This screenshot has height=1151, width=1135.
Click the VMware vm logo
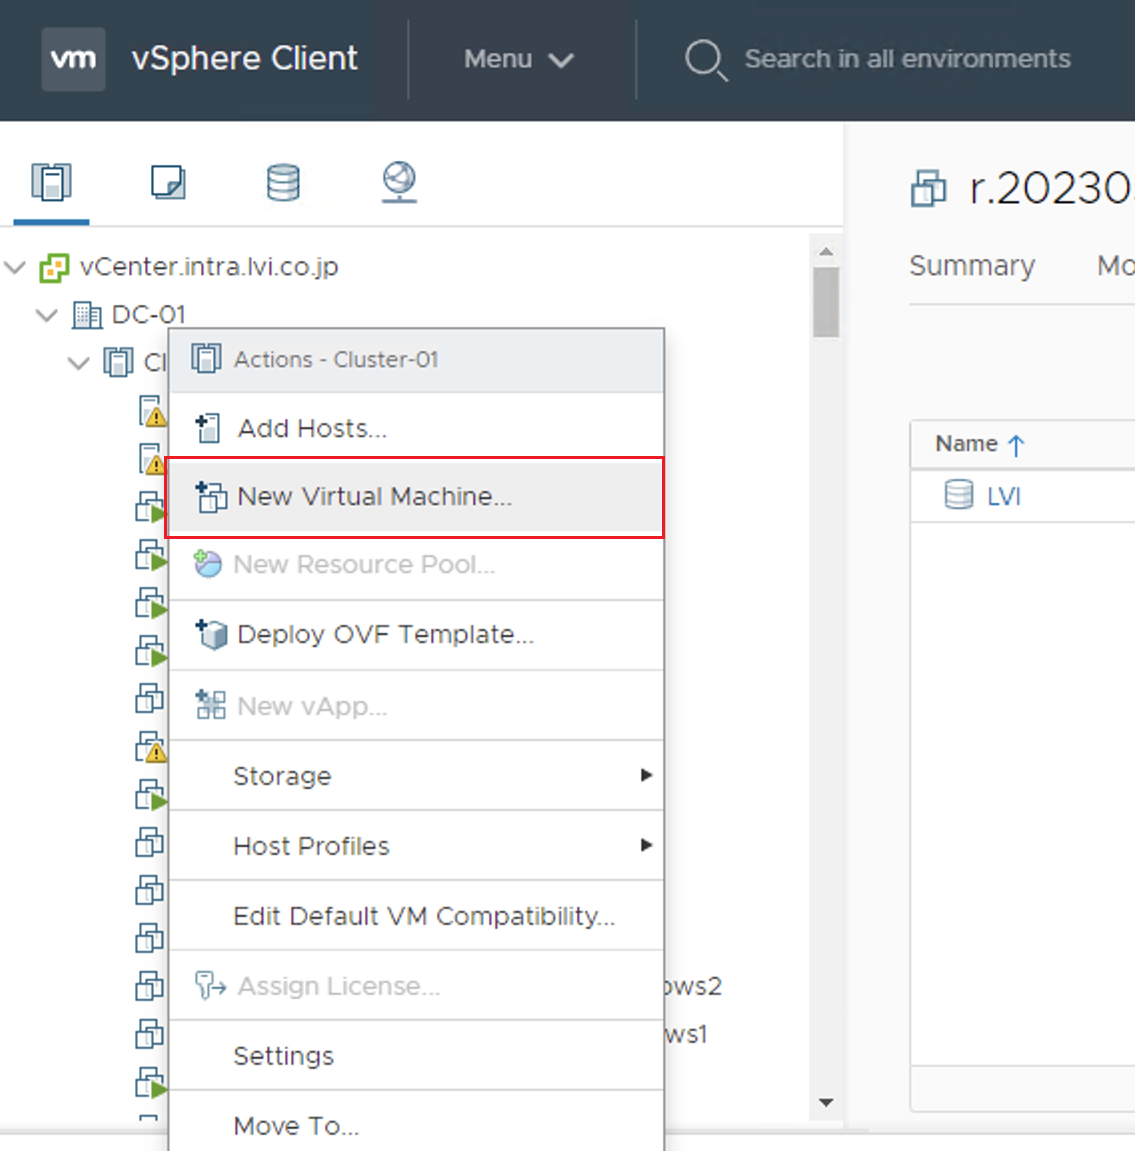[73, 59]
